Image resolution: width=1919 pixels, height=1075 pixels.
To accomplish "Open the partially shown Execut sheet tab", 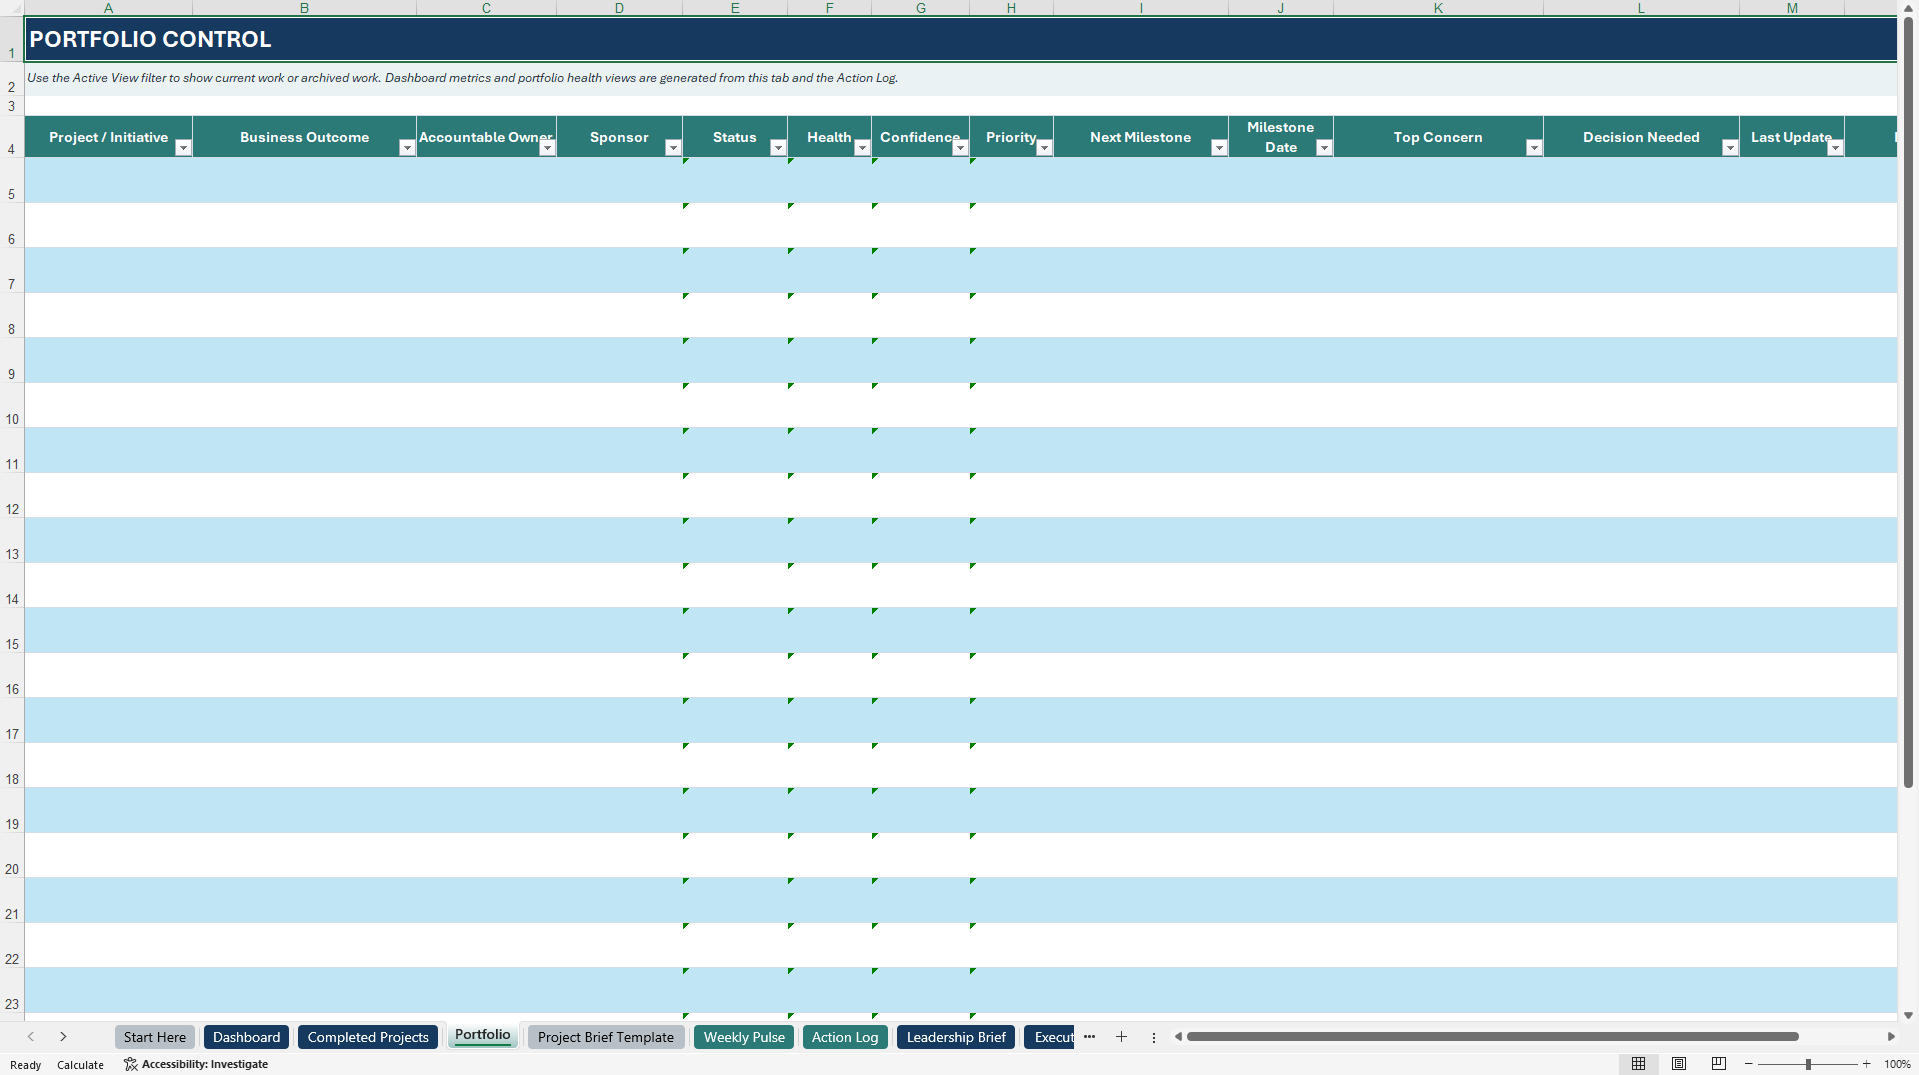I will point(1050,1037).
